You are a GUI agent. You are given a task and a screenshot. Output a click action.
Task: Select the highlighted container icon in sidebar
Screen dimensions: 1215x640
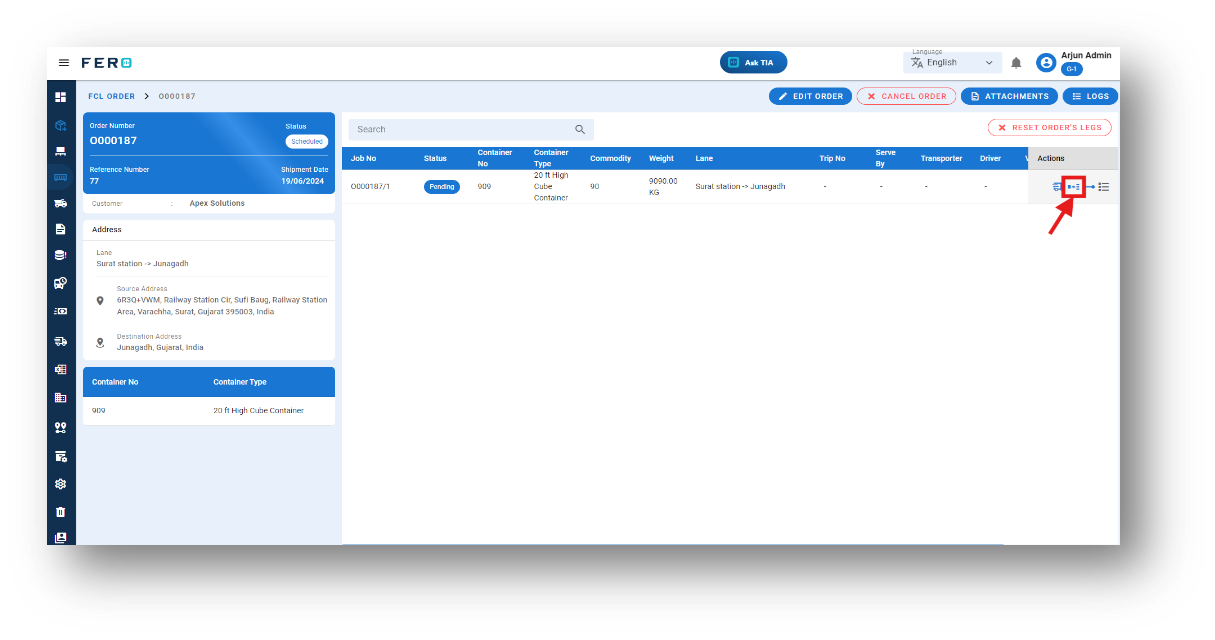pos(61,177)
